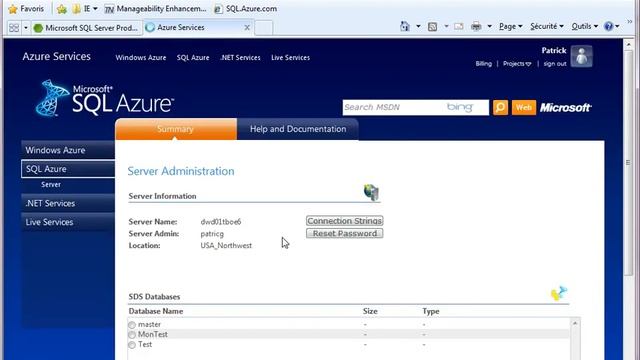Click the Type column header

[x=431, y=311]
